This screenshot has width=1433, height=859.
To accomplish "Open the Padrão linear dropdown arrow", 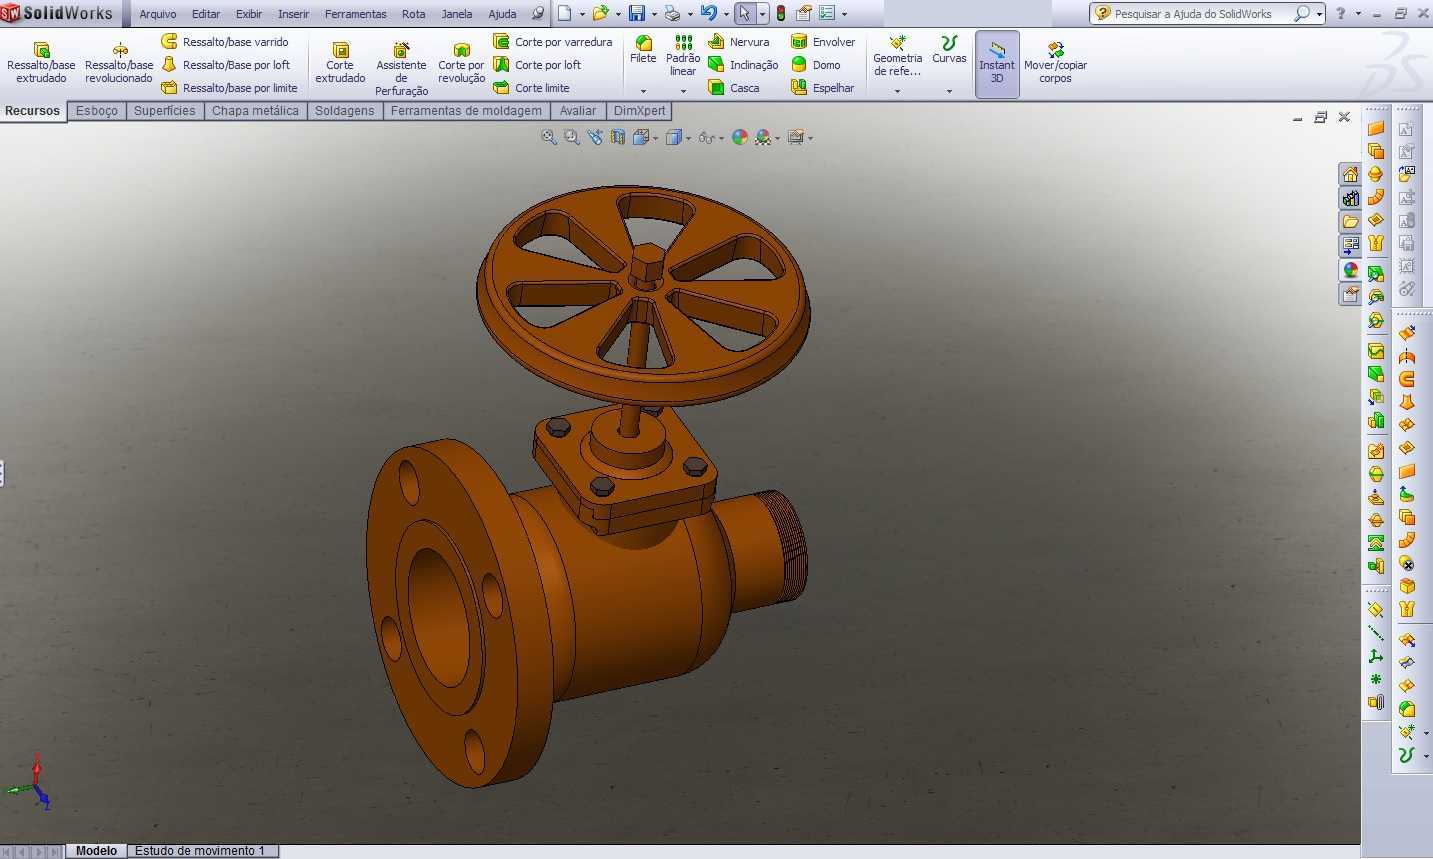I will tap(683, 91).
